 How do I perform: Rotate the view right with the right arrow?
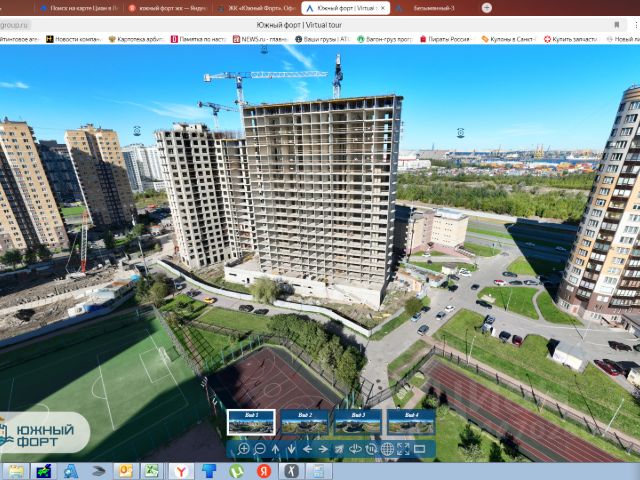[323, 449]
